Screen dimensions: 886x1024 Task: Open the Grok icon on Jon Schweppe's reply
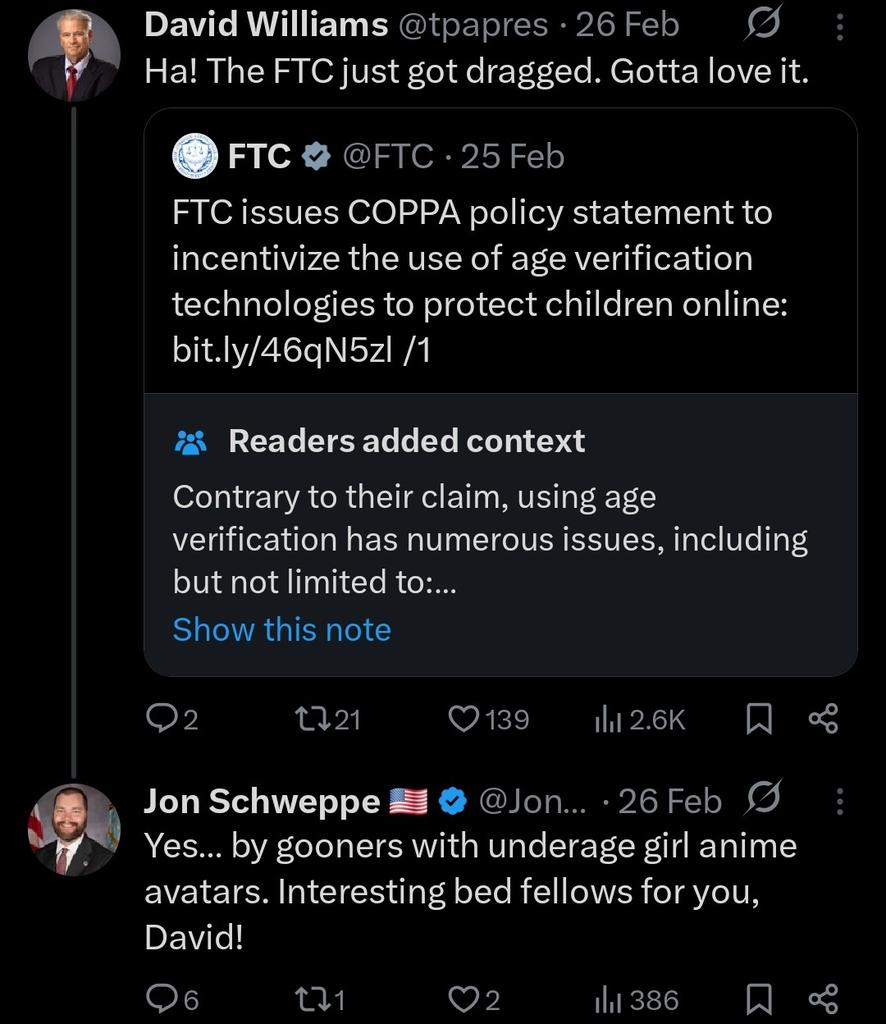(762, 797)
